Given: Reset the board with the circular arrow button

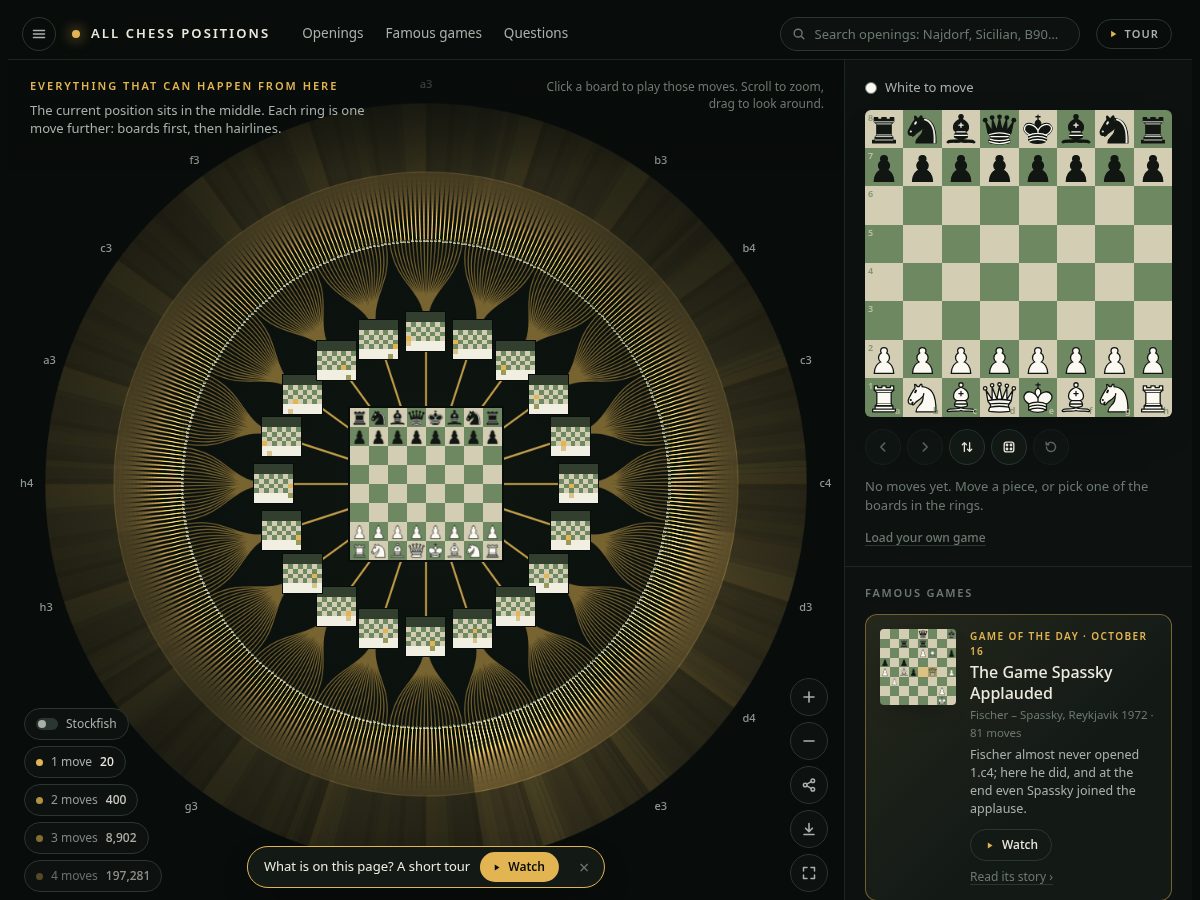Looking at the screenshot, I should click(x=1051, y=447).
